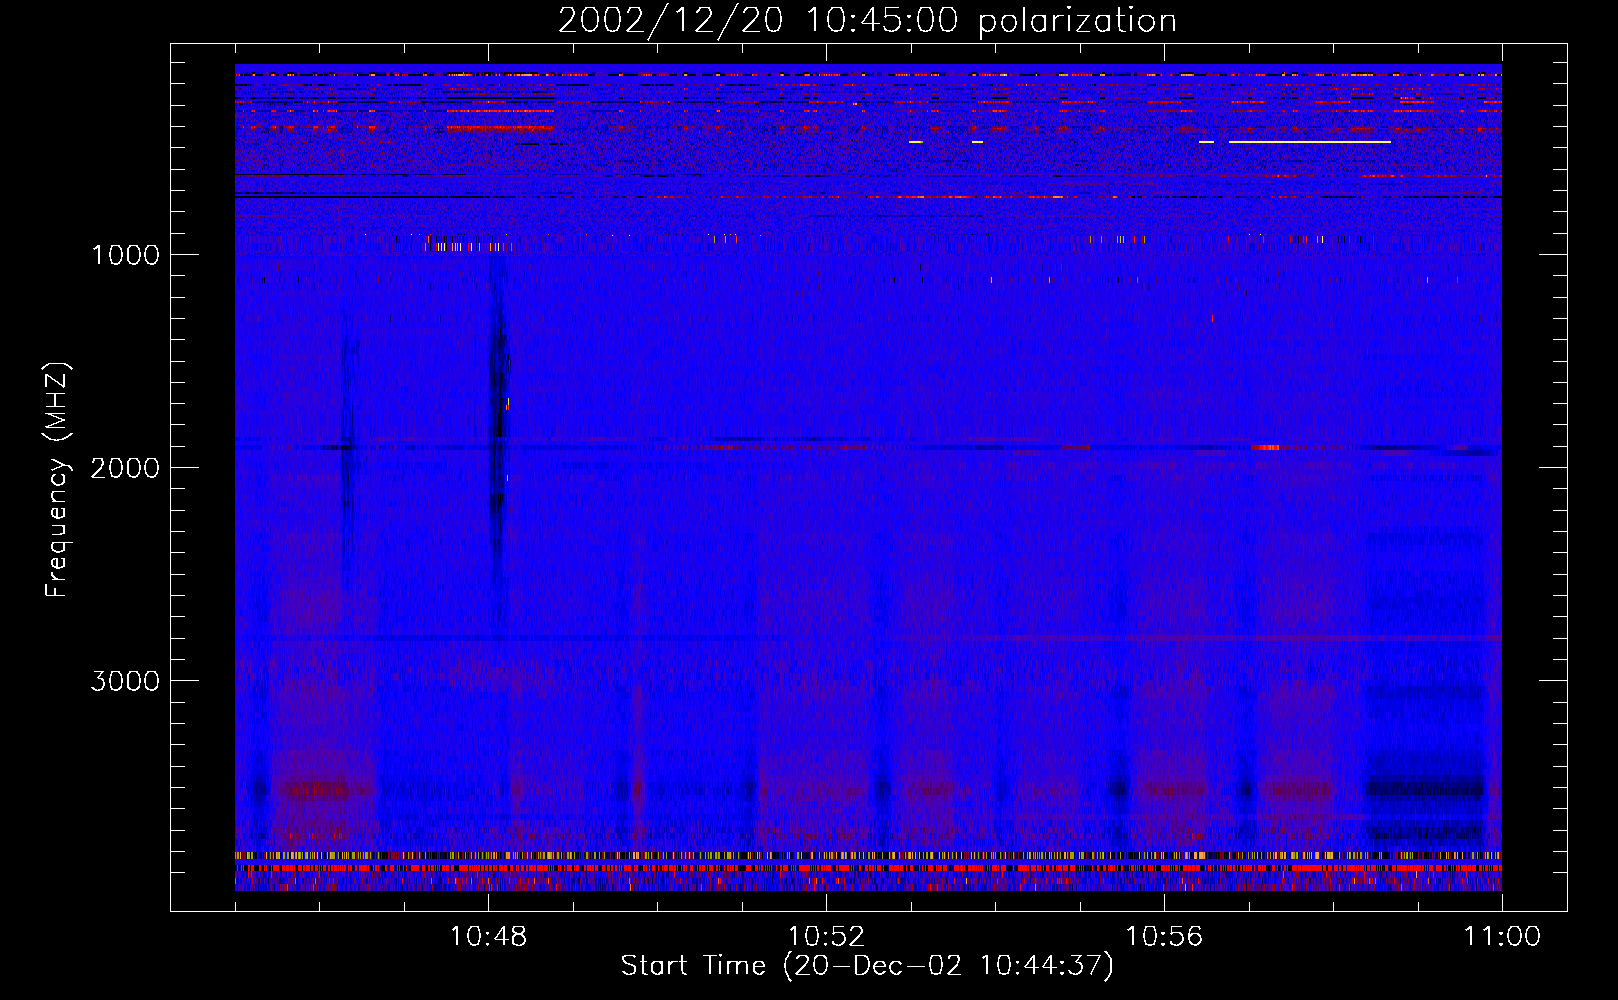The width and height of the screenshot is (1618, 1000).
Task: Click the long white horizontal line at top right
Action: click(x=1309, y=142)
